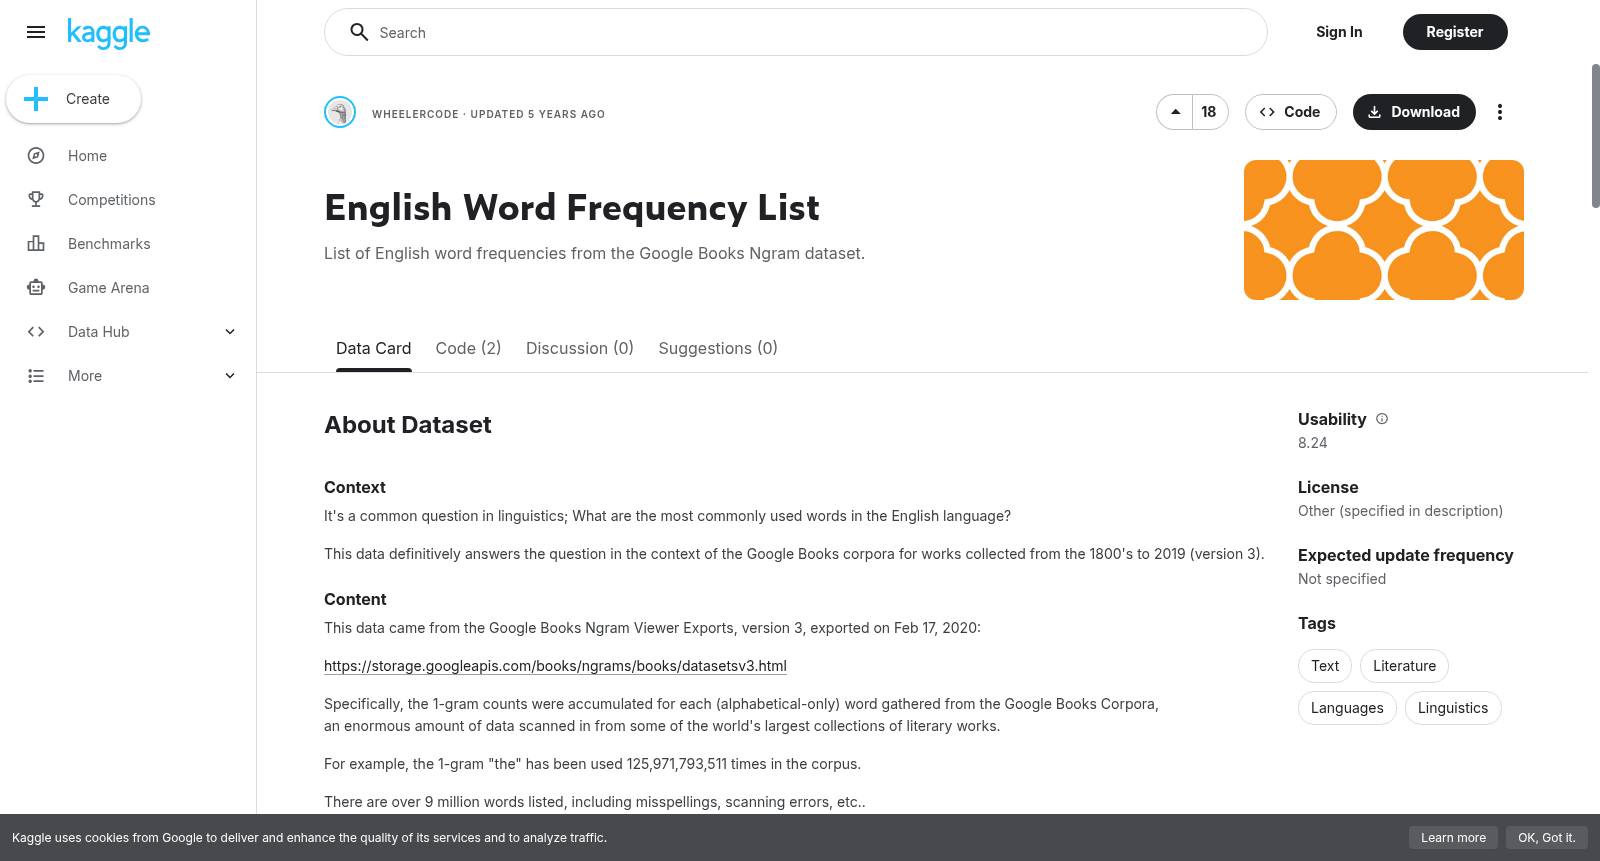The height and width of the screenshot is (861, 1600).
Task: Click the orange dataset cover image
Action: pyautogui.click(x=1383, y=230)
